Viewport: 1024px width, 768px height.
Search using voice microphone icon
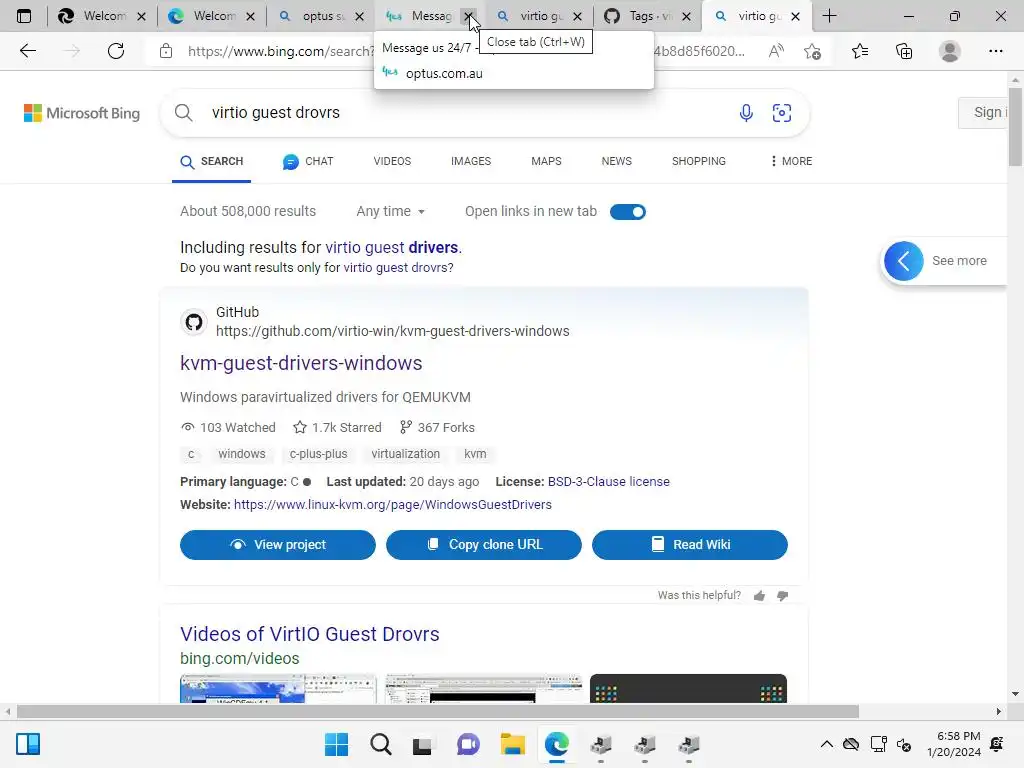coord(746,113)
